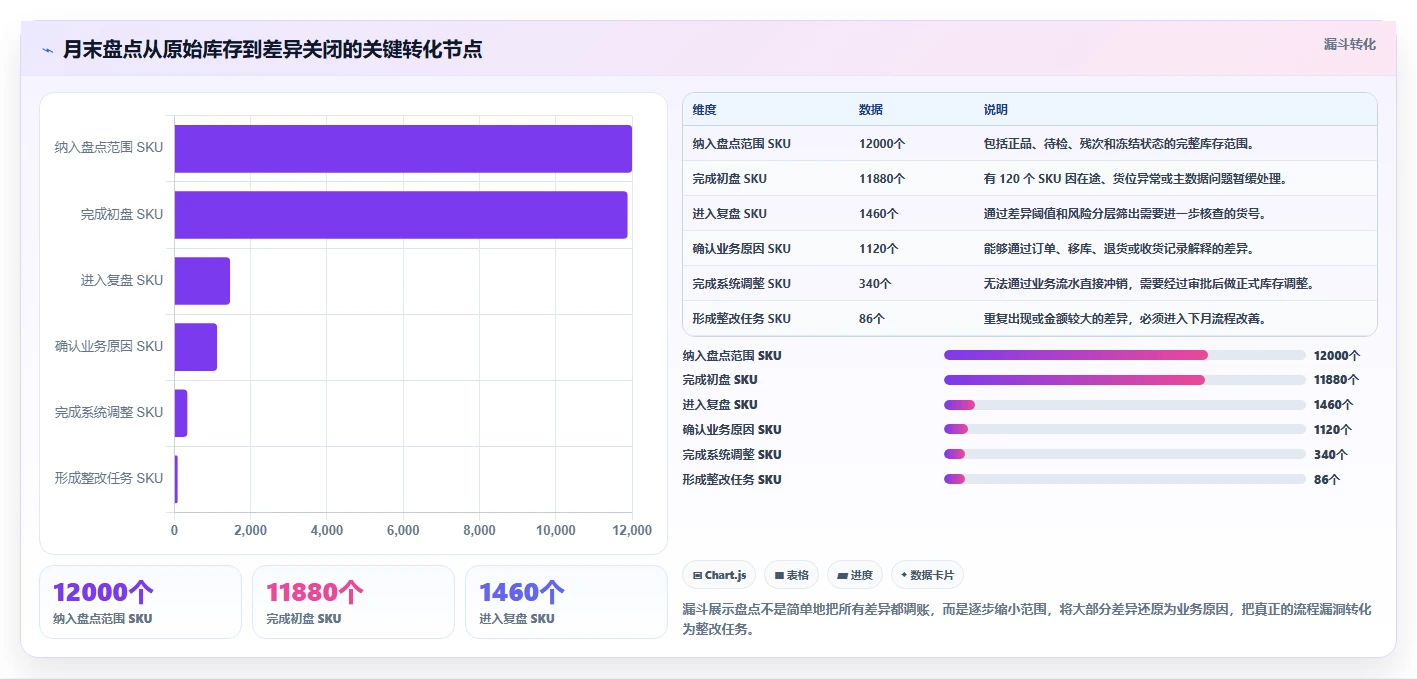Click description starting 重复出现或金额较大
This screenshot has height=679, width=1417.
(1125, 319)
